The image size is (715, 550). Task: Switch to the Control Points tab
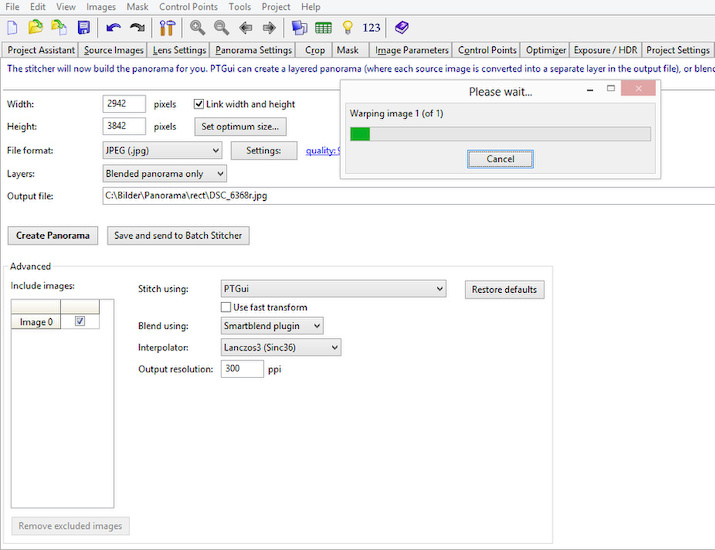pyautogui.click(x=487, y=50)
